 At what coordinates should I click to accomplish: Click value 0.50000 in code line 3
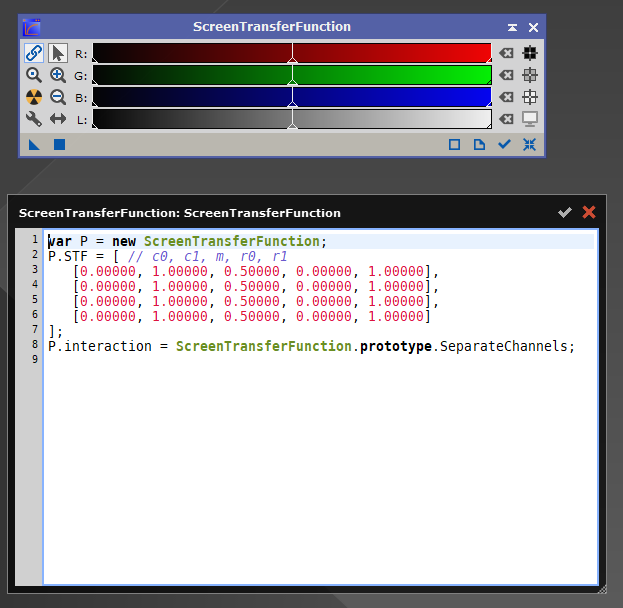252,271
